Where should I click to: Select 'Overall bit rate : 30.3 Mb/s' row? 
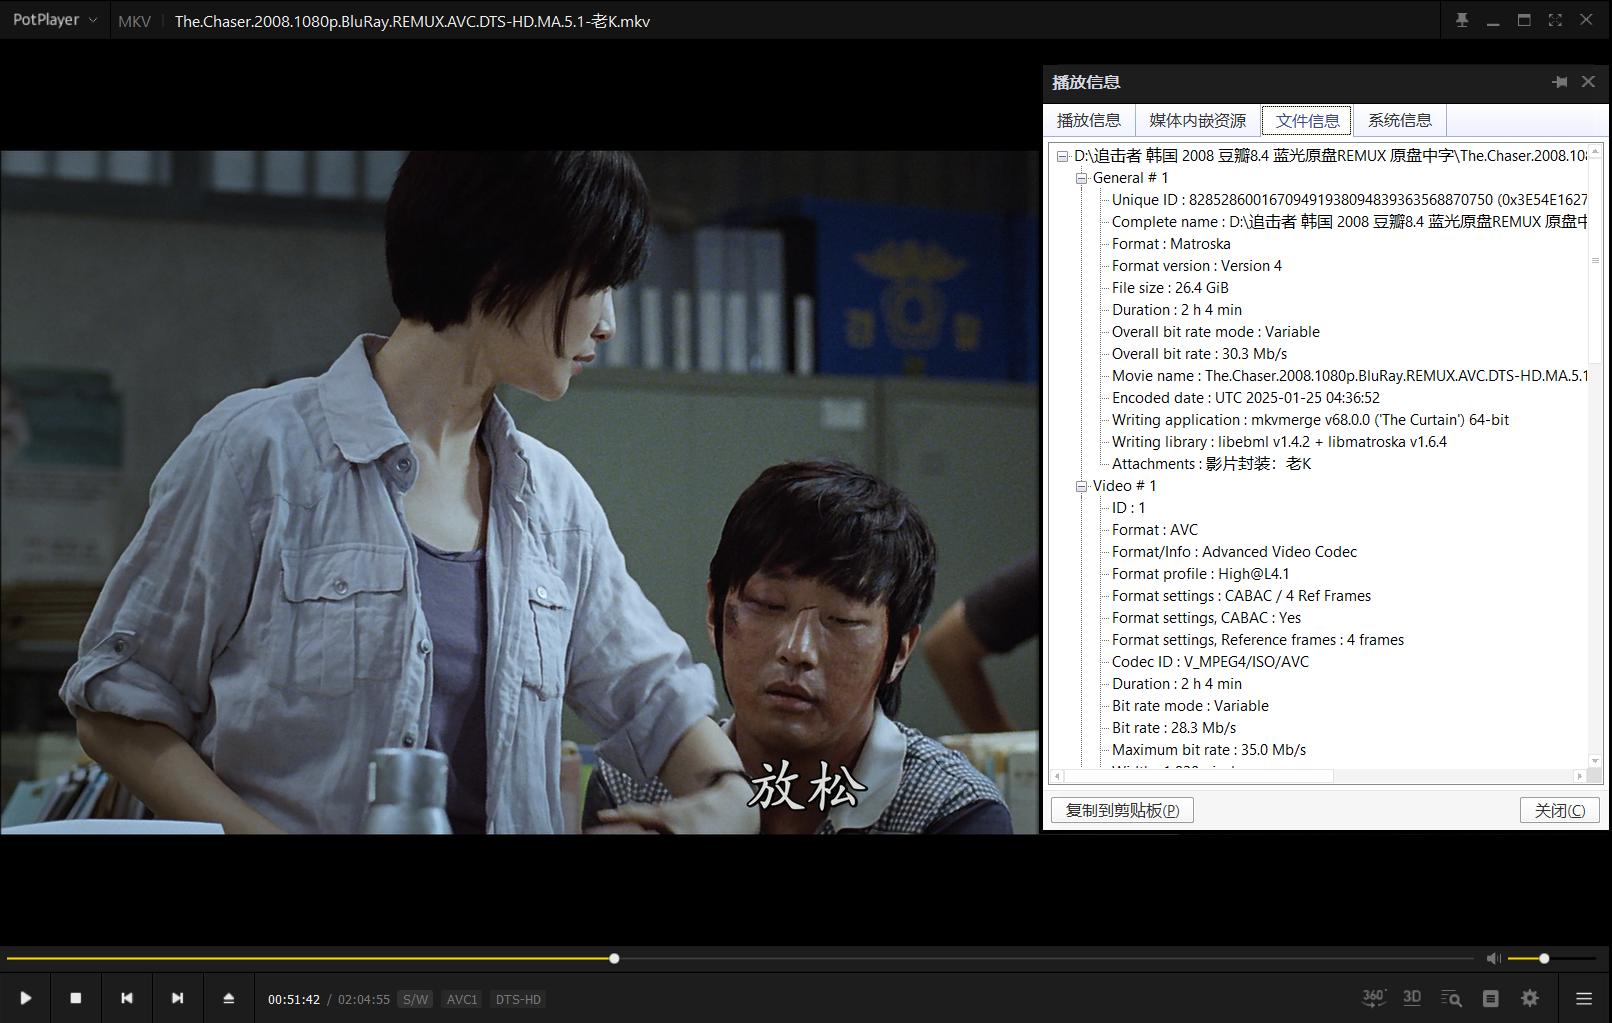(1199, 354)
